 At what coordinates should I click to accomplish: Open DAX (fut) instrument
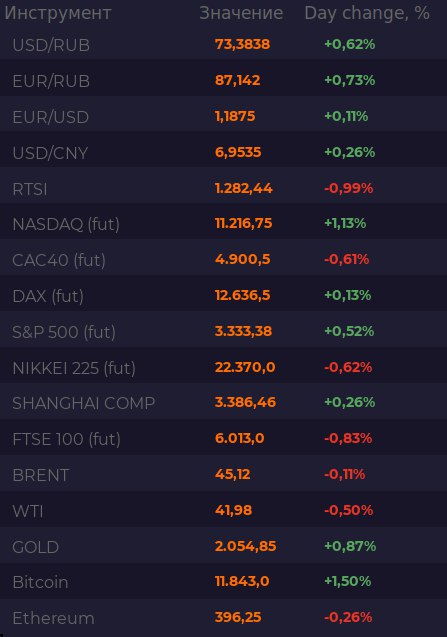tap(224, 296)
